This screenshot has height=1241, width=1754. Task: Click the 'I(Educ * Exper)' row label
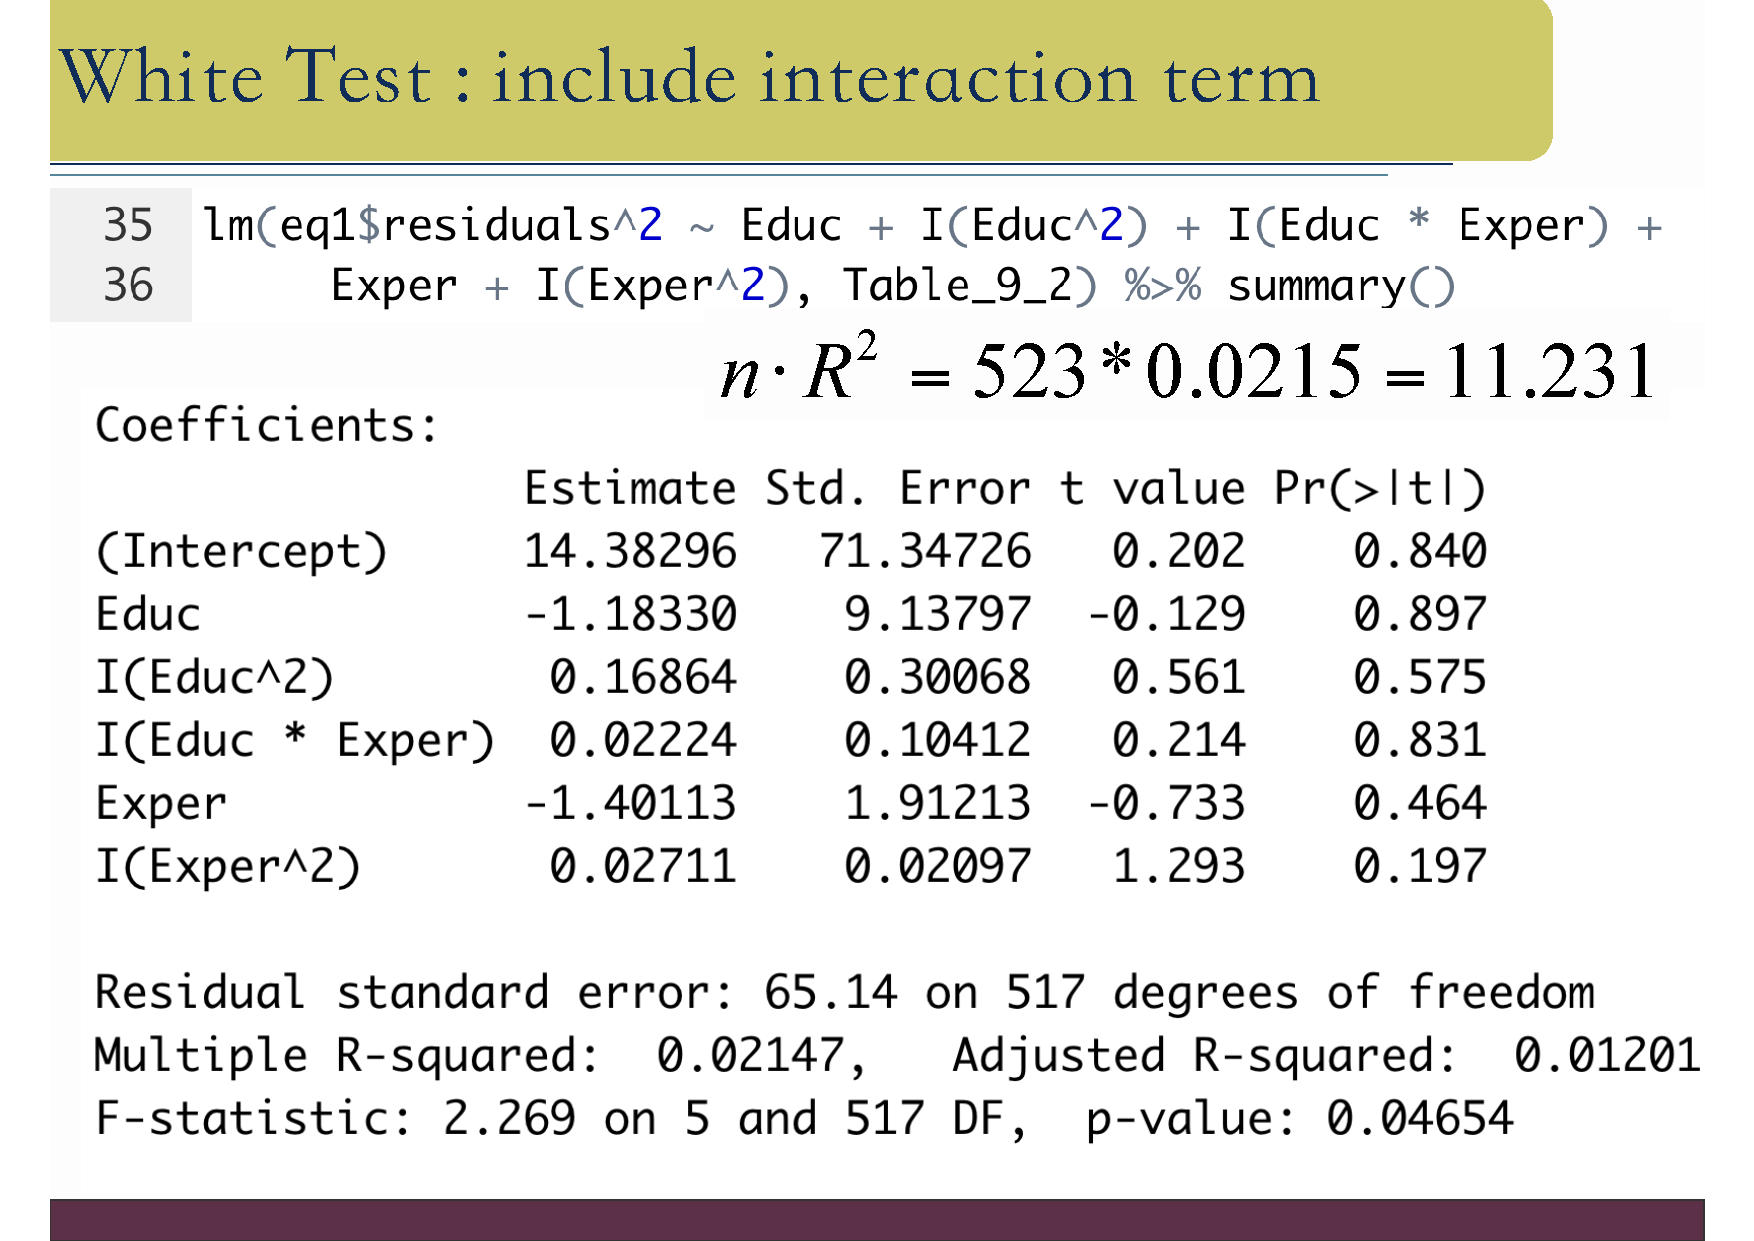[295, 741]
